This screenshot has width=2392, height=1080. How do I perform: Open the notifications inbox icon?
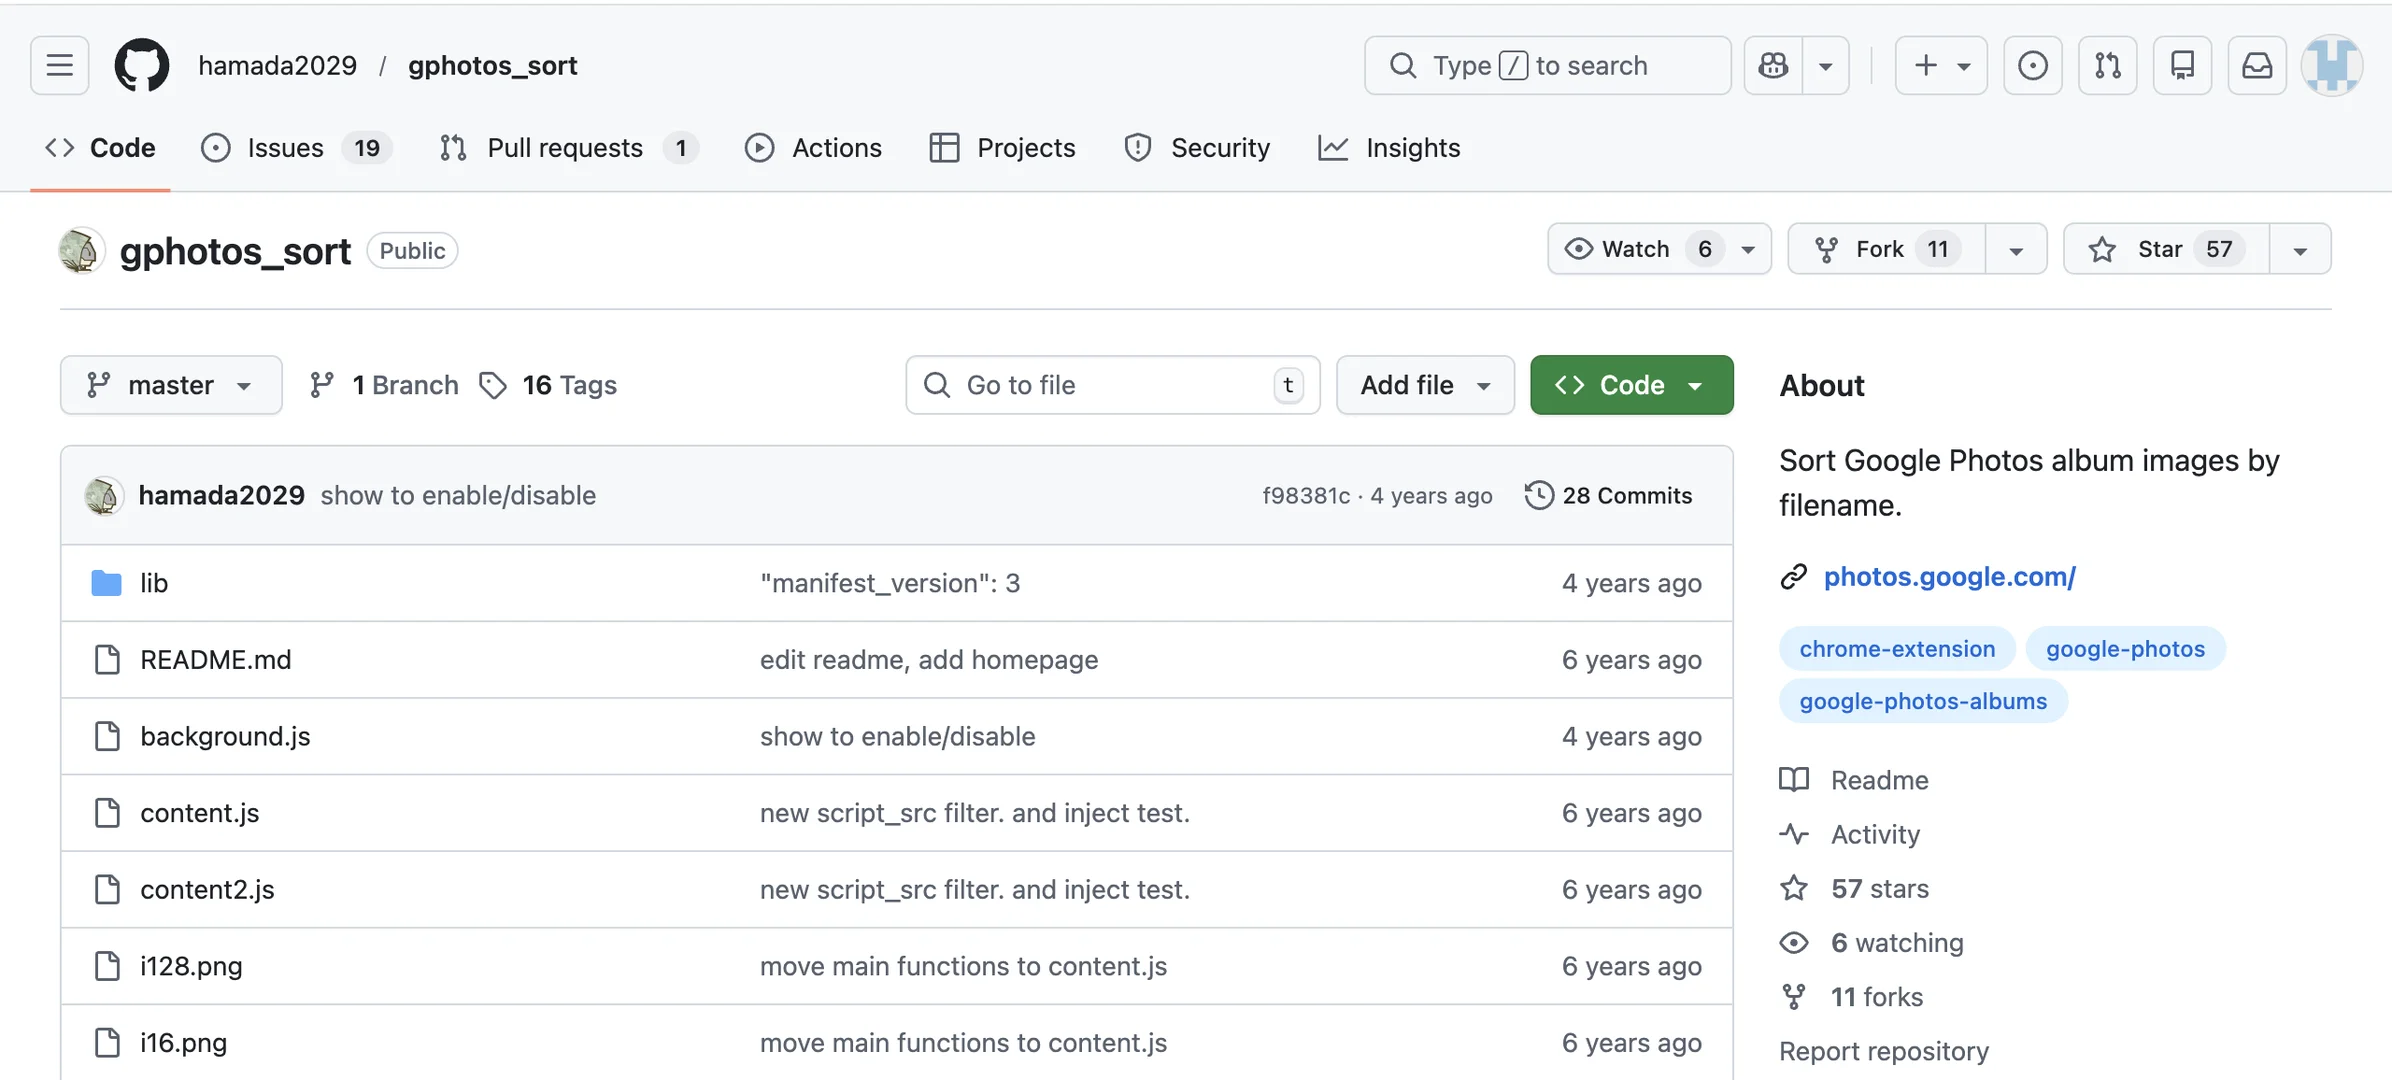coord(2257,66)
